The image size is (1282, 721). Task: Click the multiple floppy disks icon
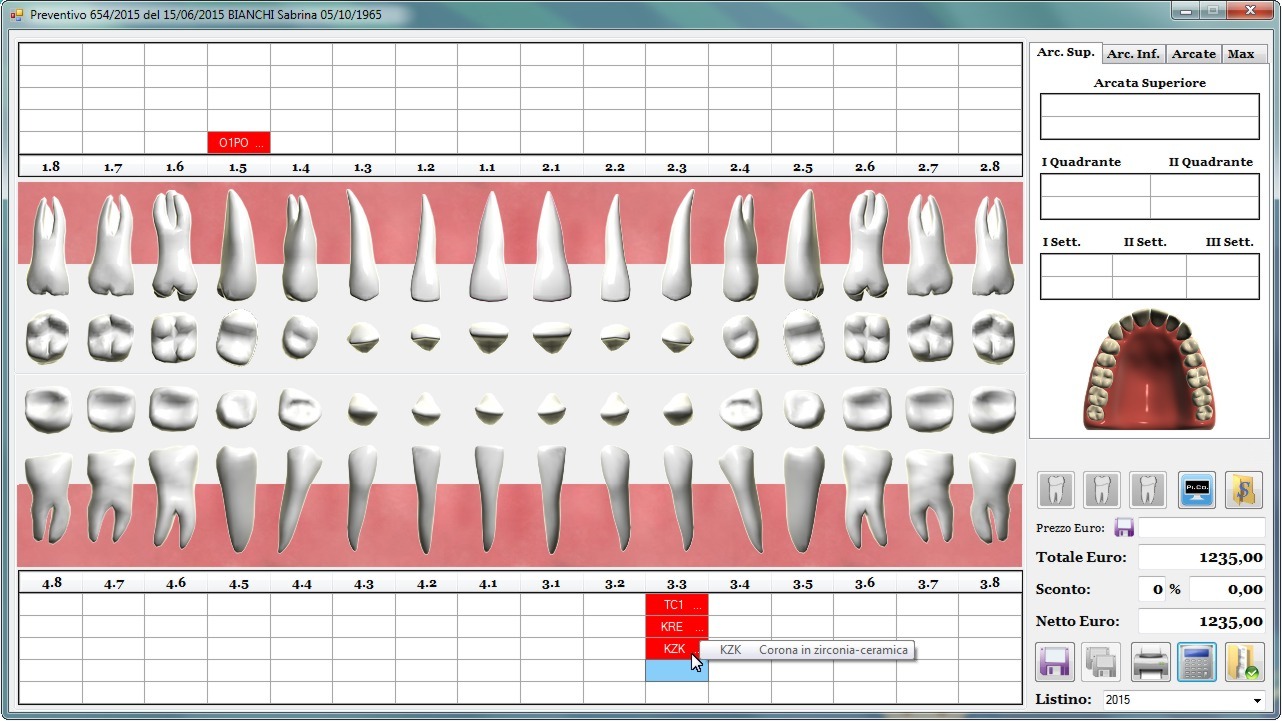point(1102,662)
